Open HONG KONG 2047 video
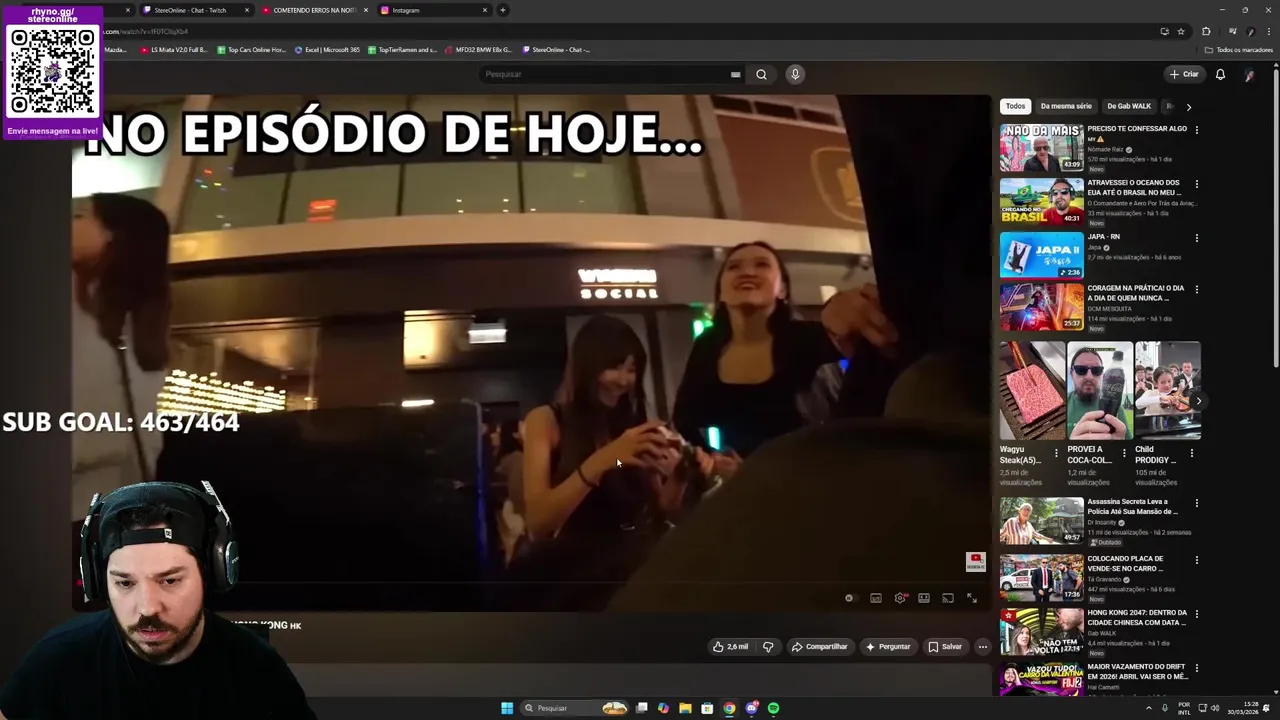The height and width of the screenshot is (720, 1280). pyautogui.click(x=1041, y=631)
